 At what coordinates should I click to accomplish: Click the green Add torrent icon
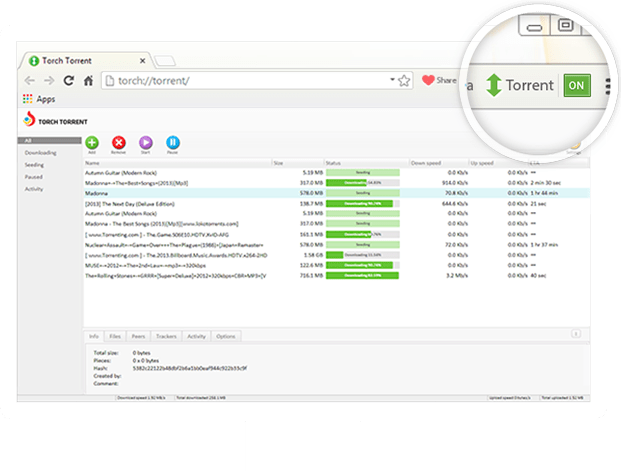pyautogui.click(x=92, y=143)
